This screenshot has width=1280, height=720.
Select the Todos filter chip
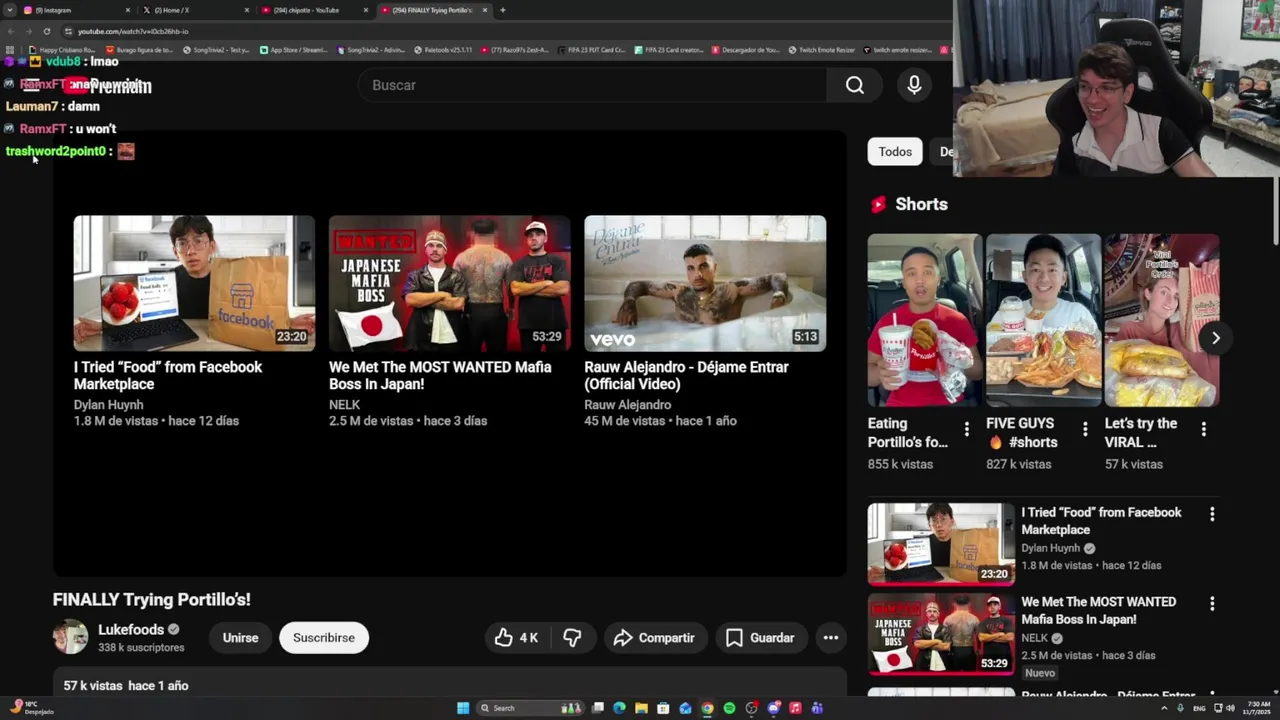(895, 152)
